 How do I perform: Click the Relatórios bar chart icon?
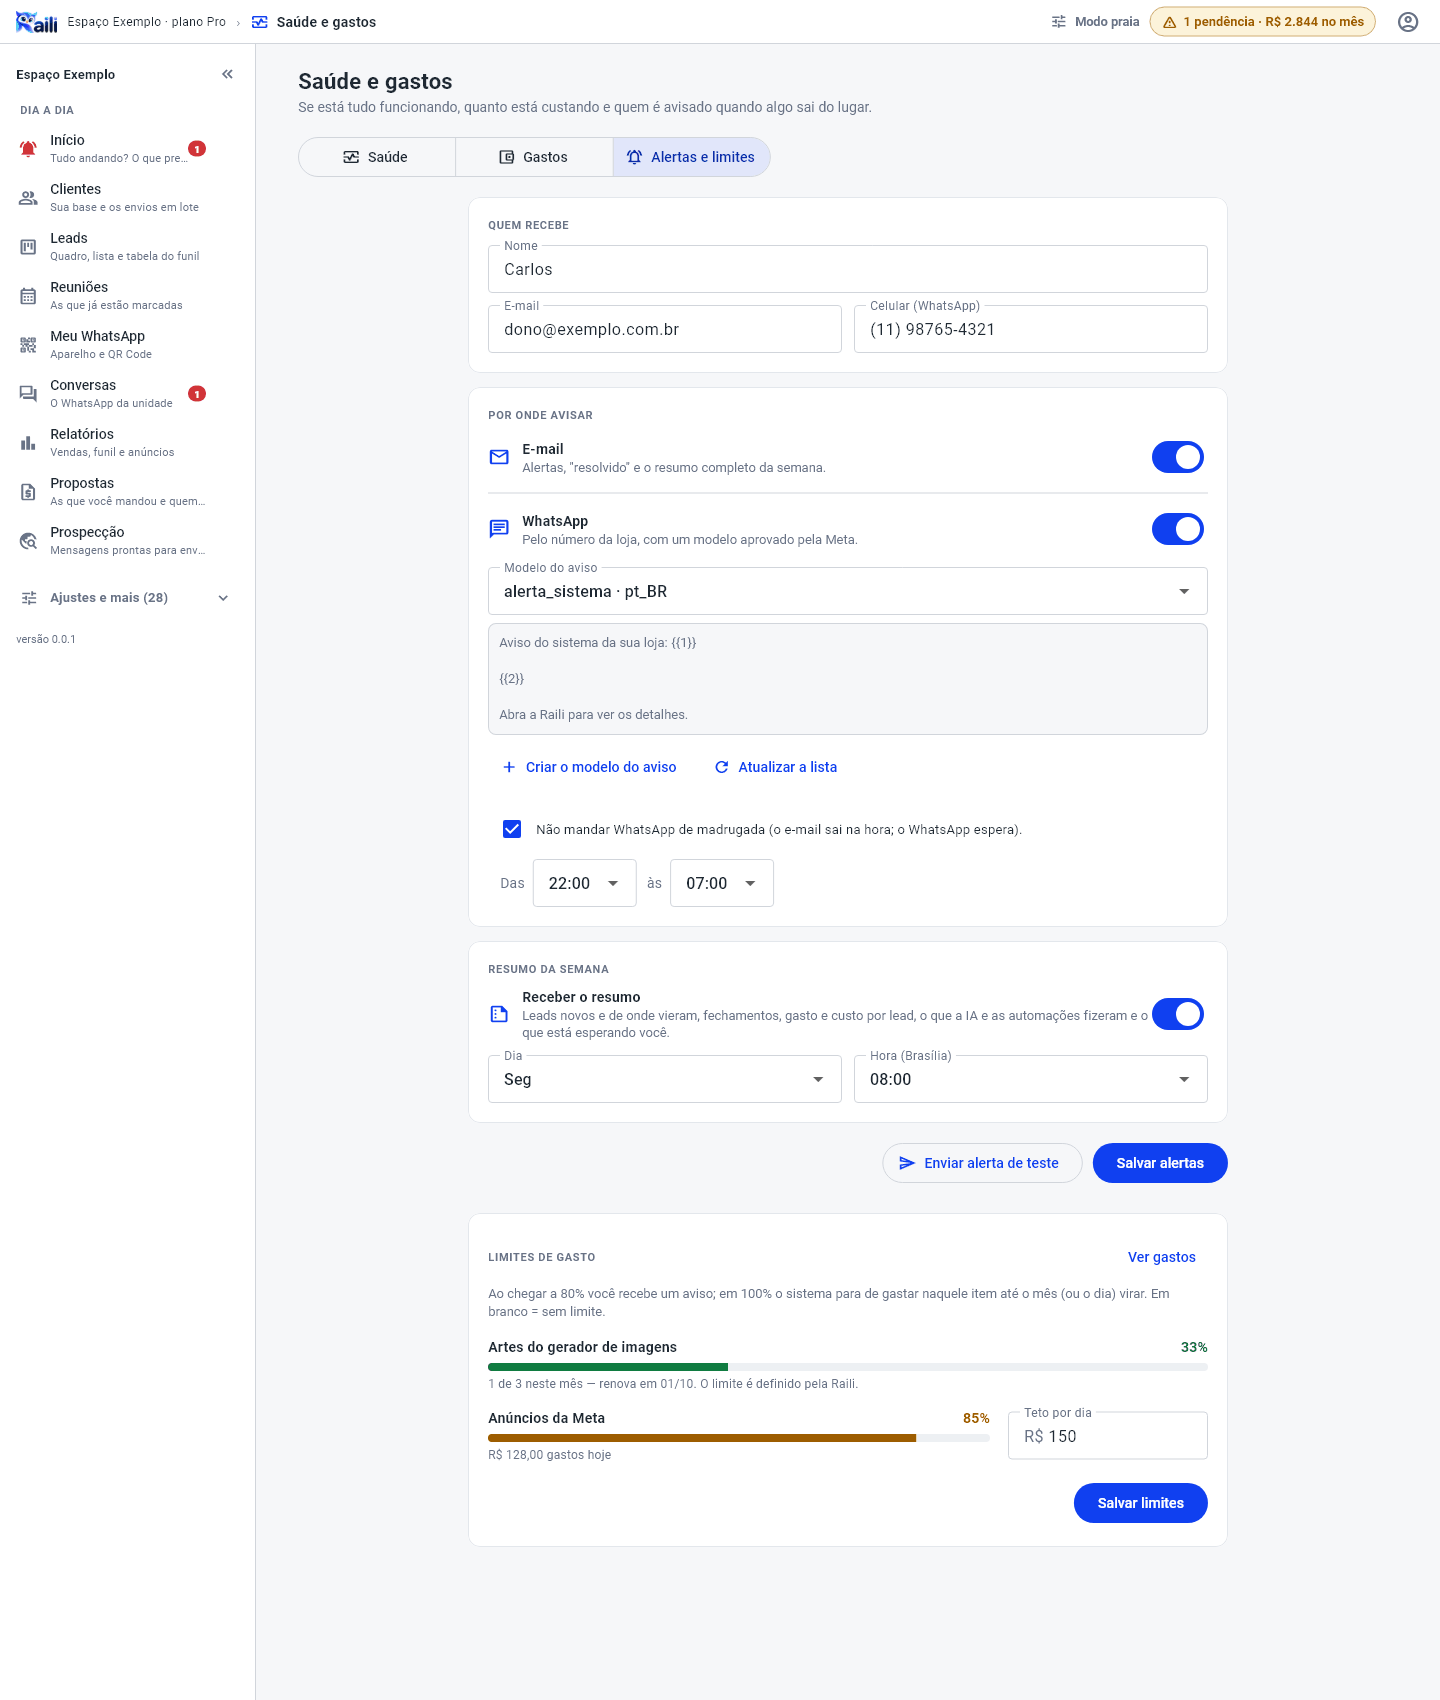tap(28, 442)
